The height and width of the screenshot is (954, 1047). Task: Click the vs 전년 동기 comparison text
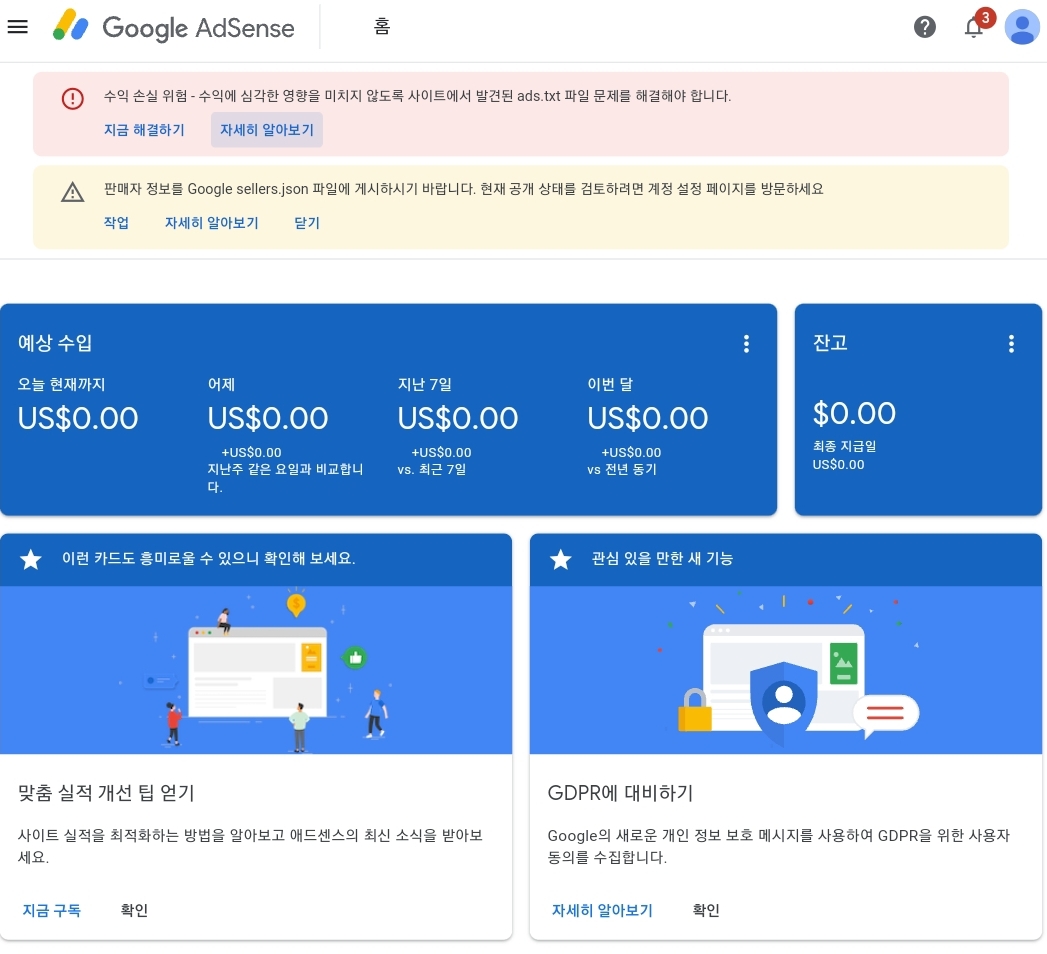622,469
